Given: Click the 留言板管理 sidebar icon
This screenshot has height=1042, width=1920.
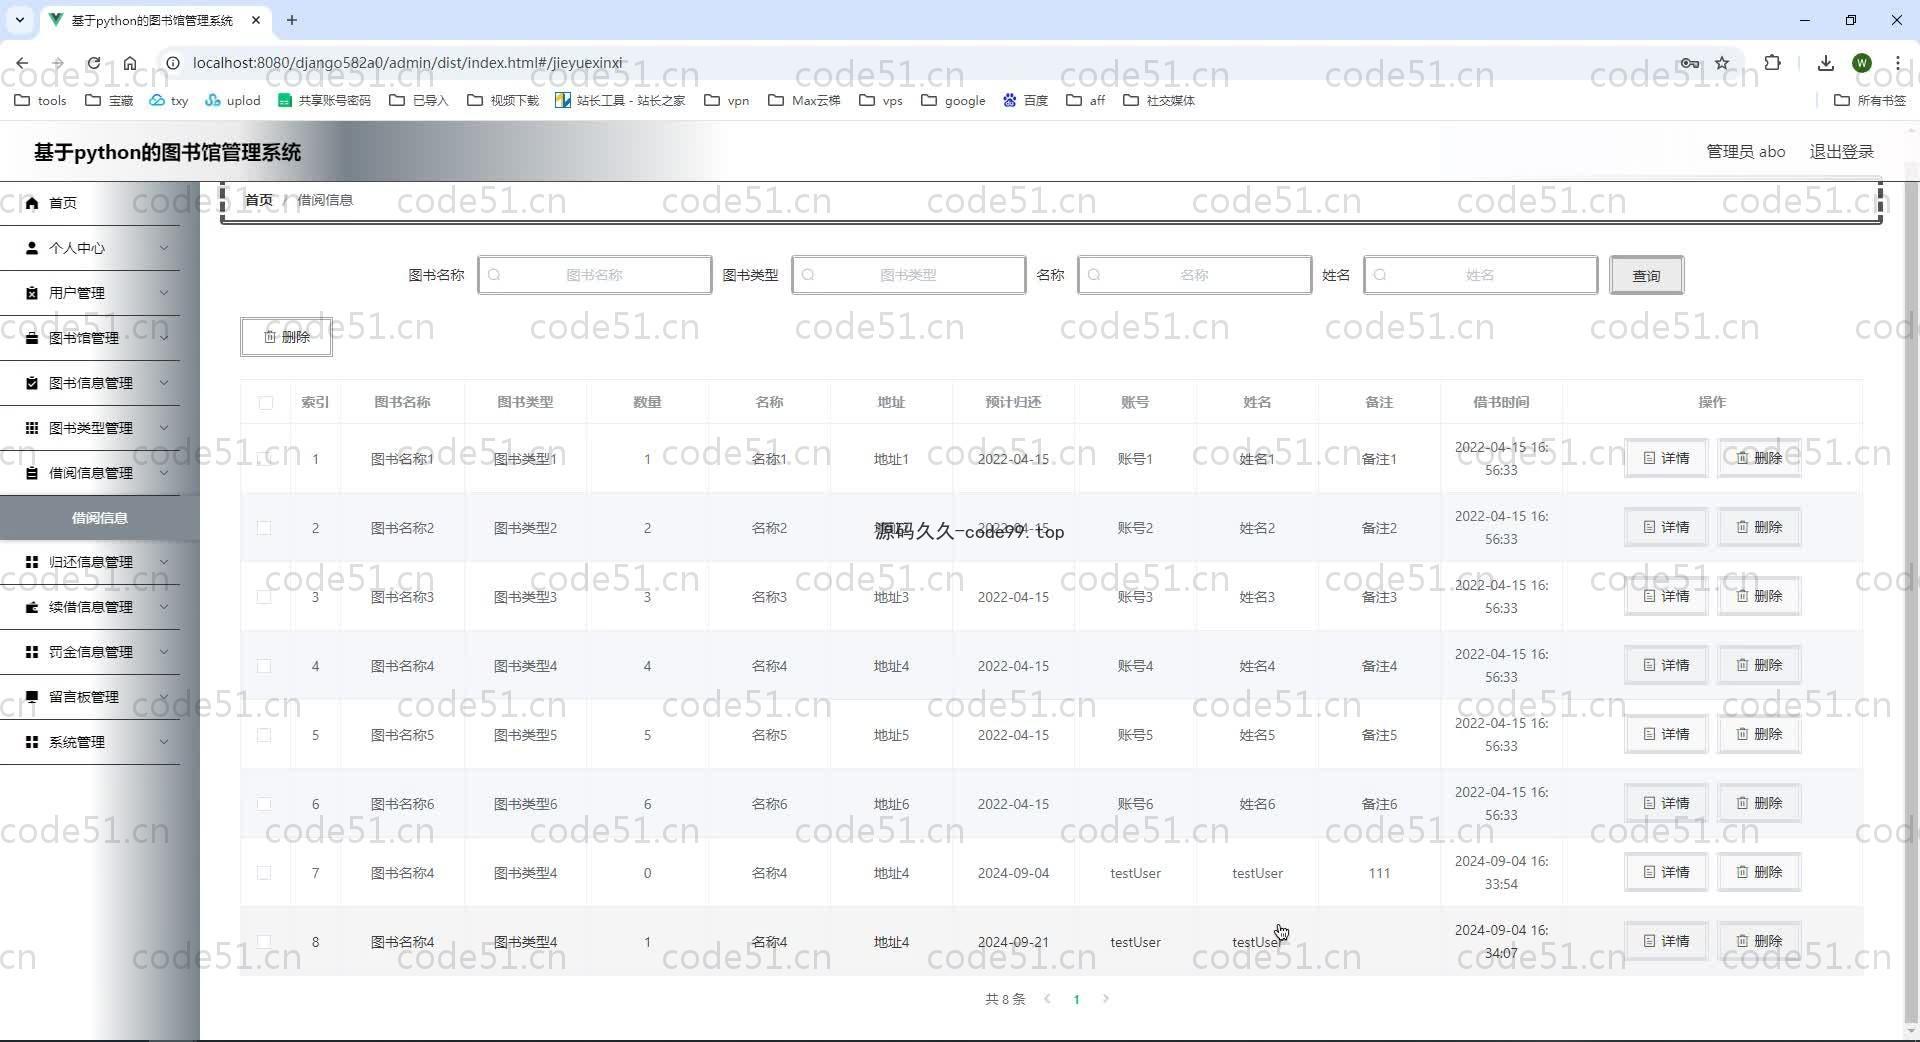Looking at the screenshot, I should 32,697.
